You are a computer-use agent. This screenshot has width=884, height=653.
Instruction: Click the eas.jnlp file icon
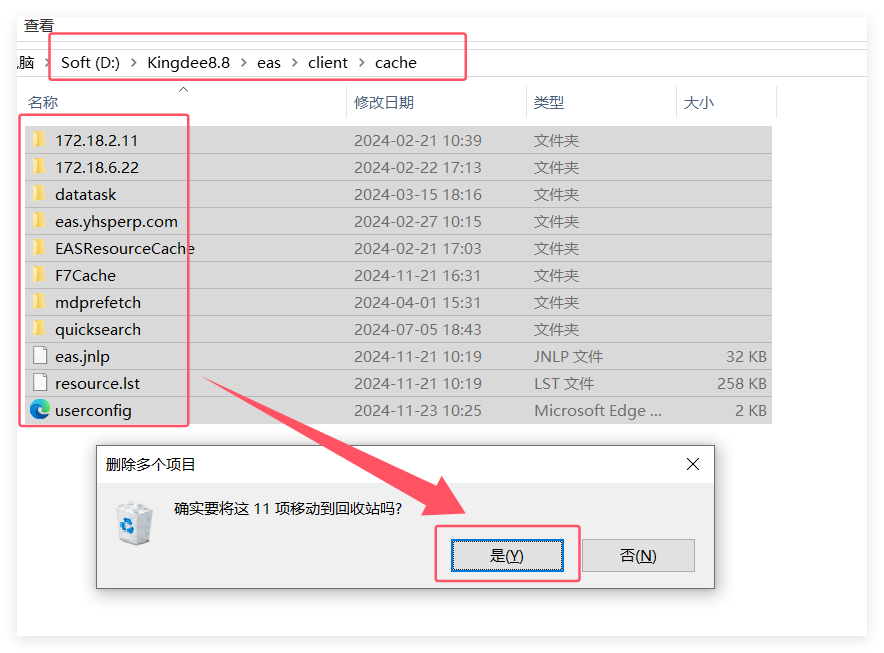point(39,356)
